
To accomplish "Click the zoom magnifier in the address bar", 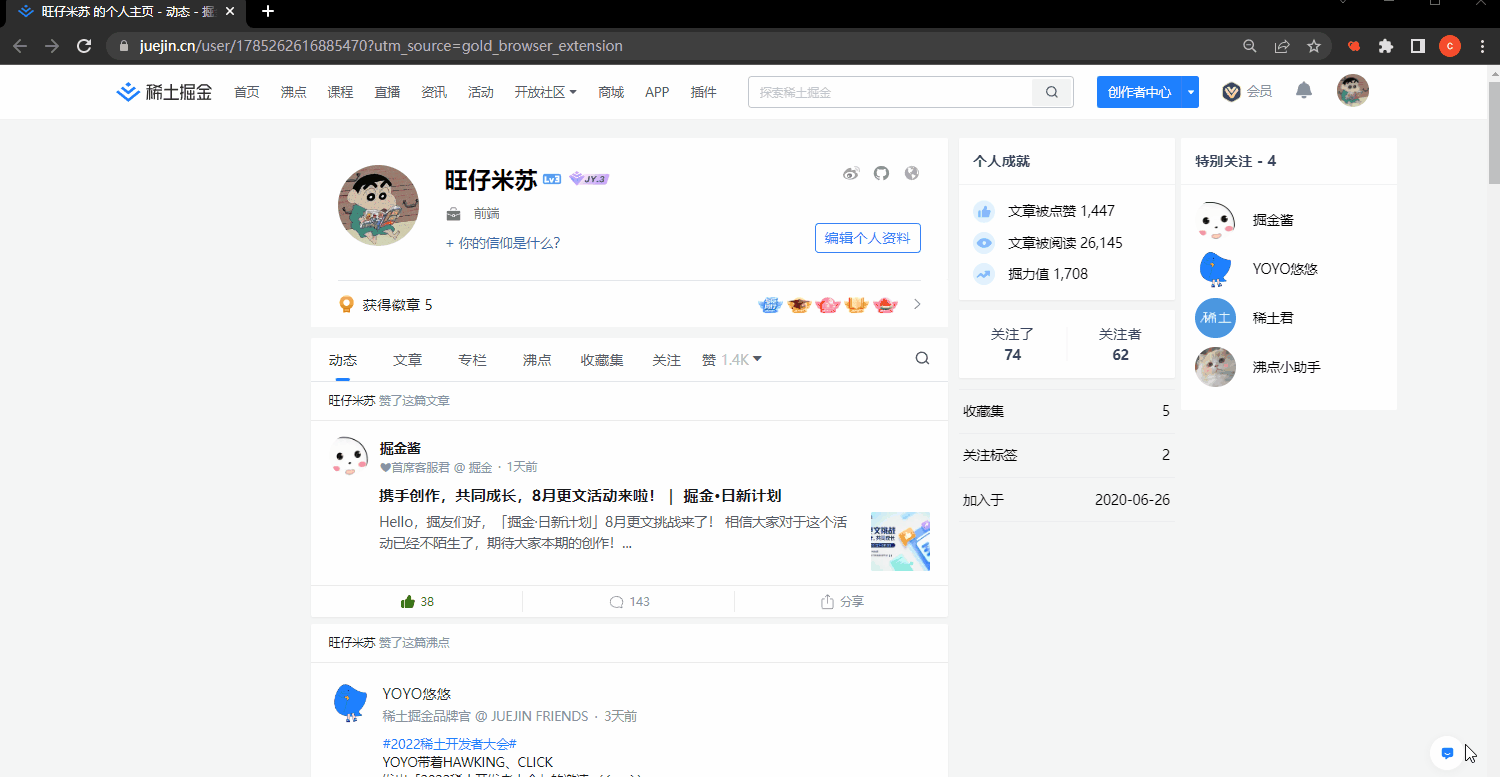I will 1250,46.
